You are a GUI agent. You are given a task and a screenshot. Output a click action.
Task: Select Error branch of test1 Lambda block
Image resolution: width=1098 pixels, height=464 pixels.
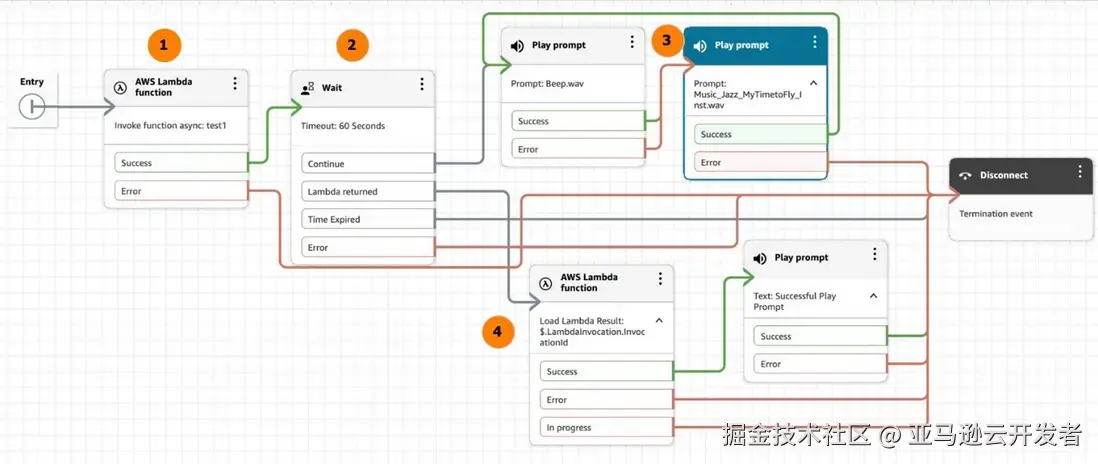click(181, 191)
